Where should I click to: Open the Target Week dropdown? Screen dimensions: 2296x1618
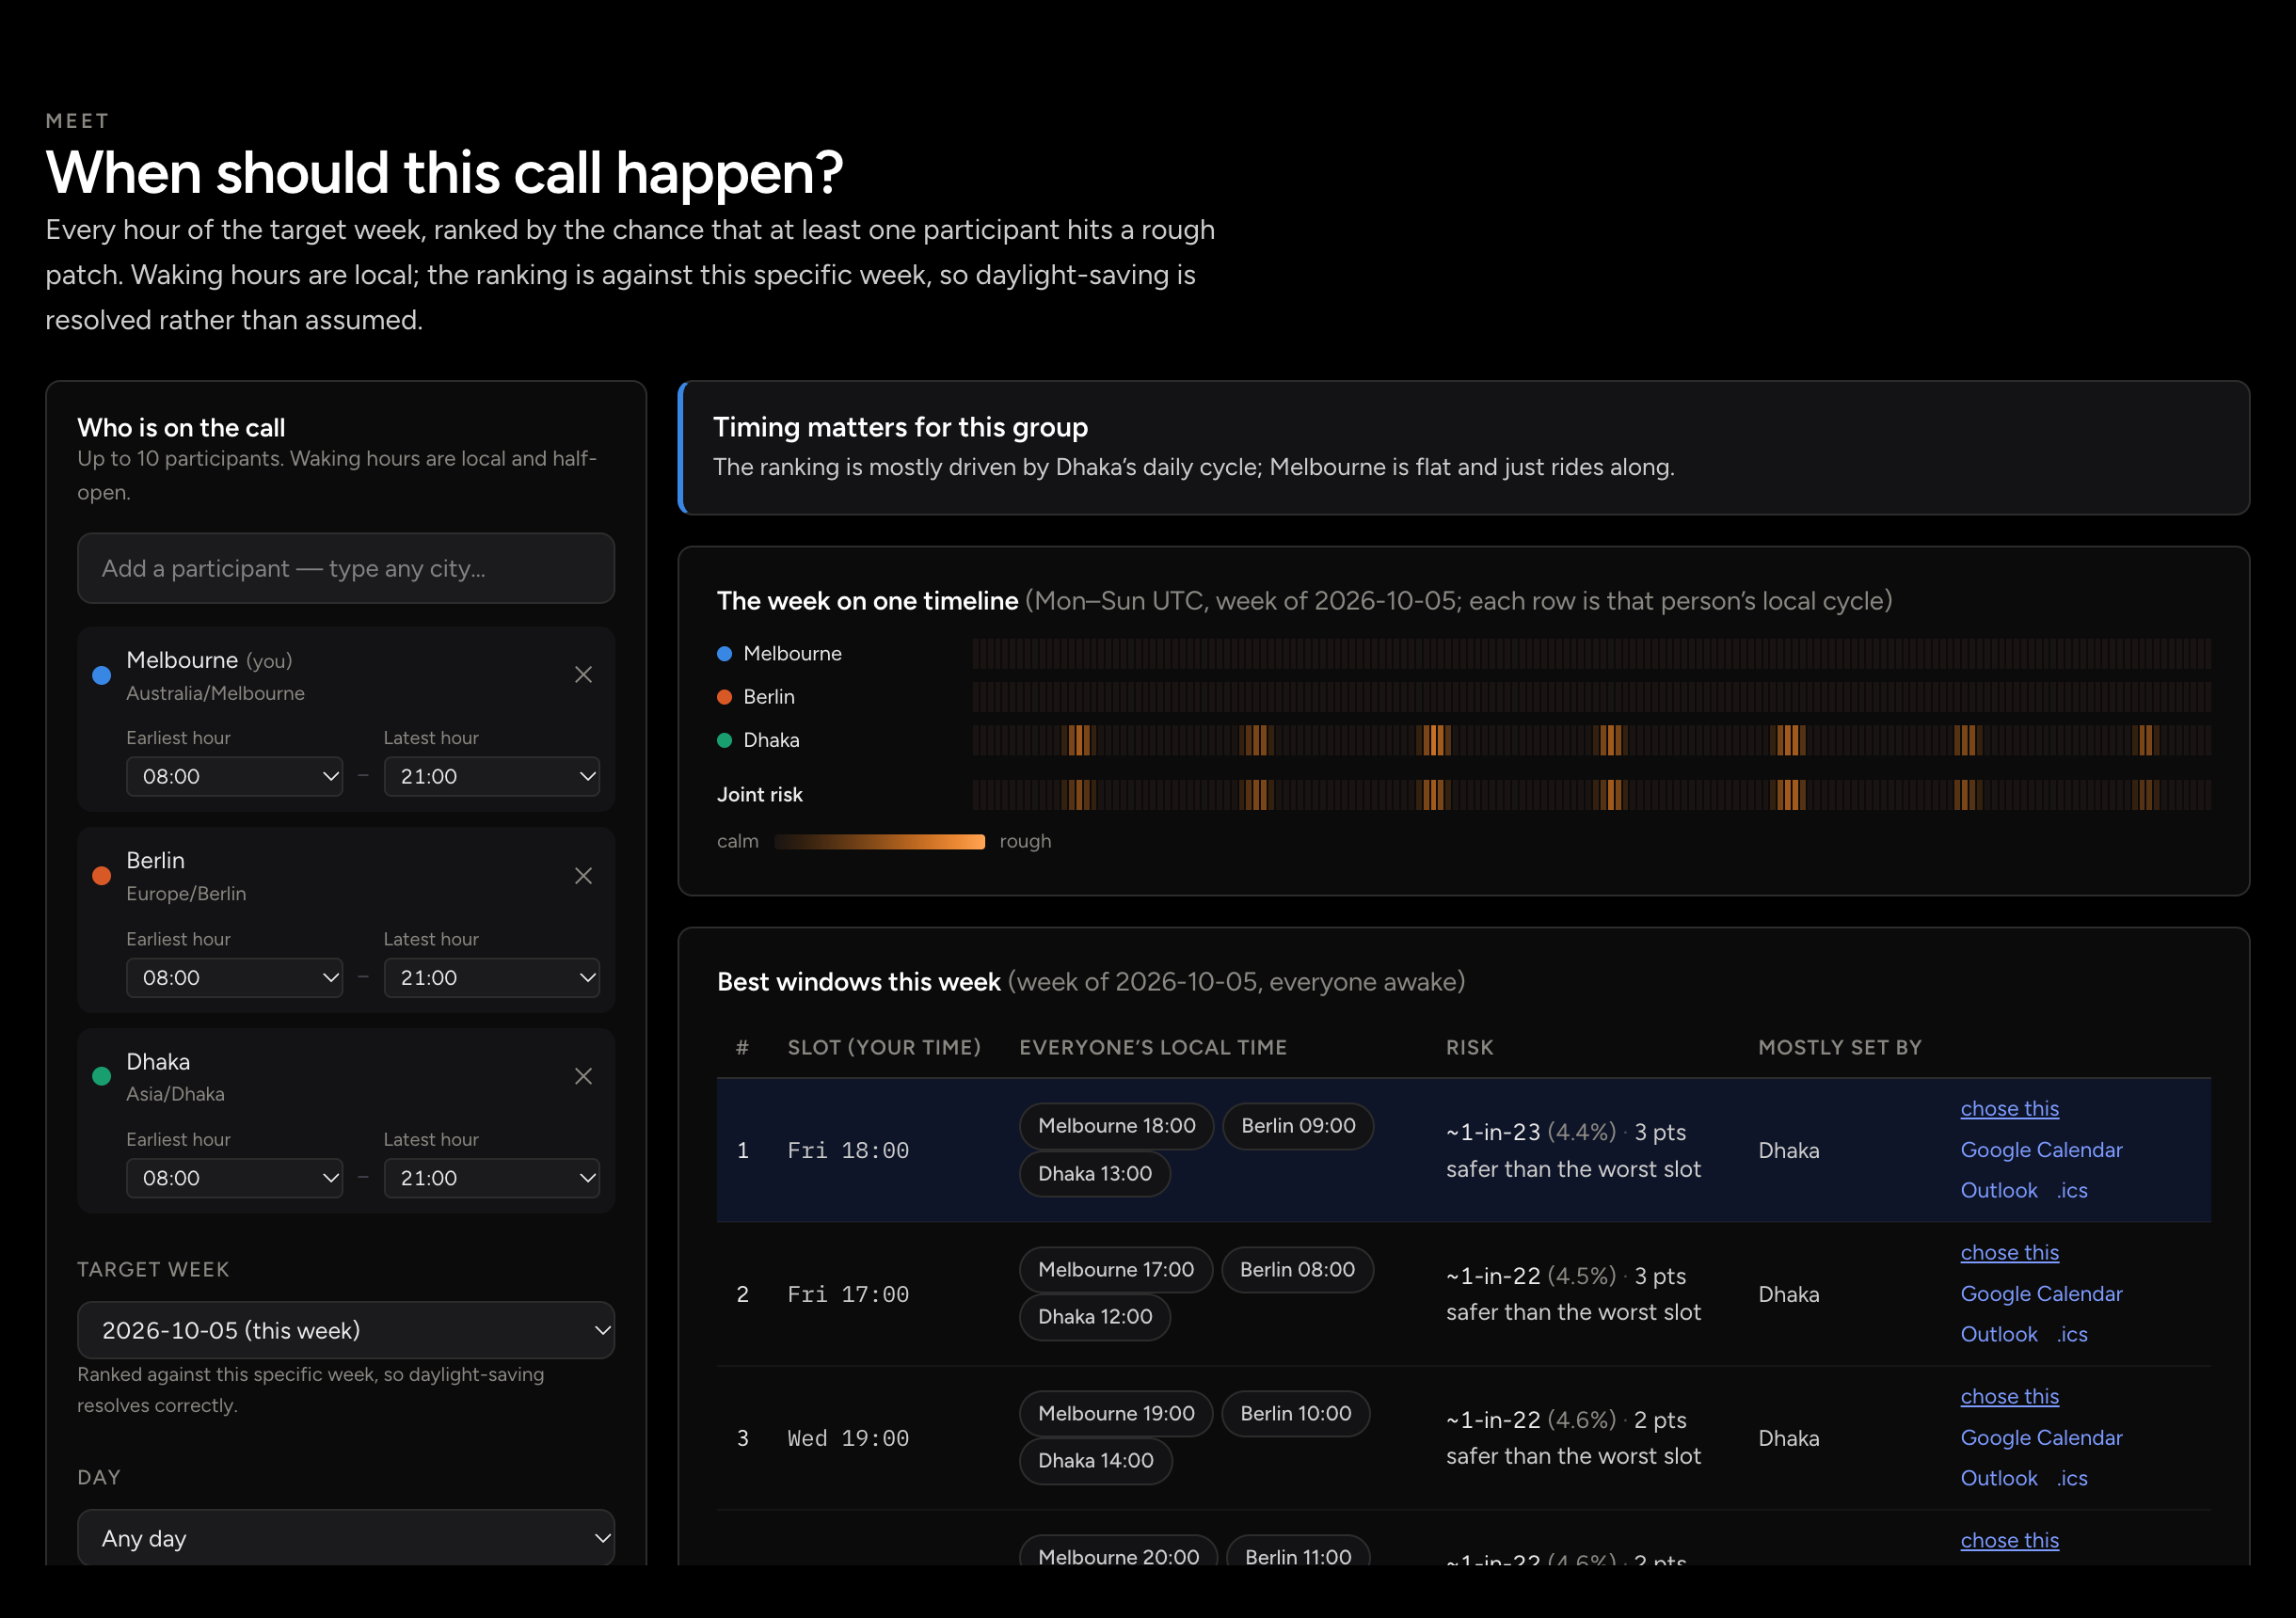(x=346, y=1330)
